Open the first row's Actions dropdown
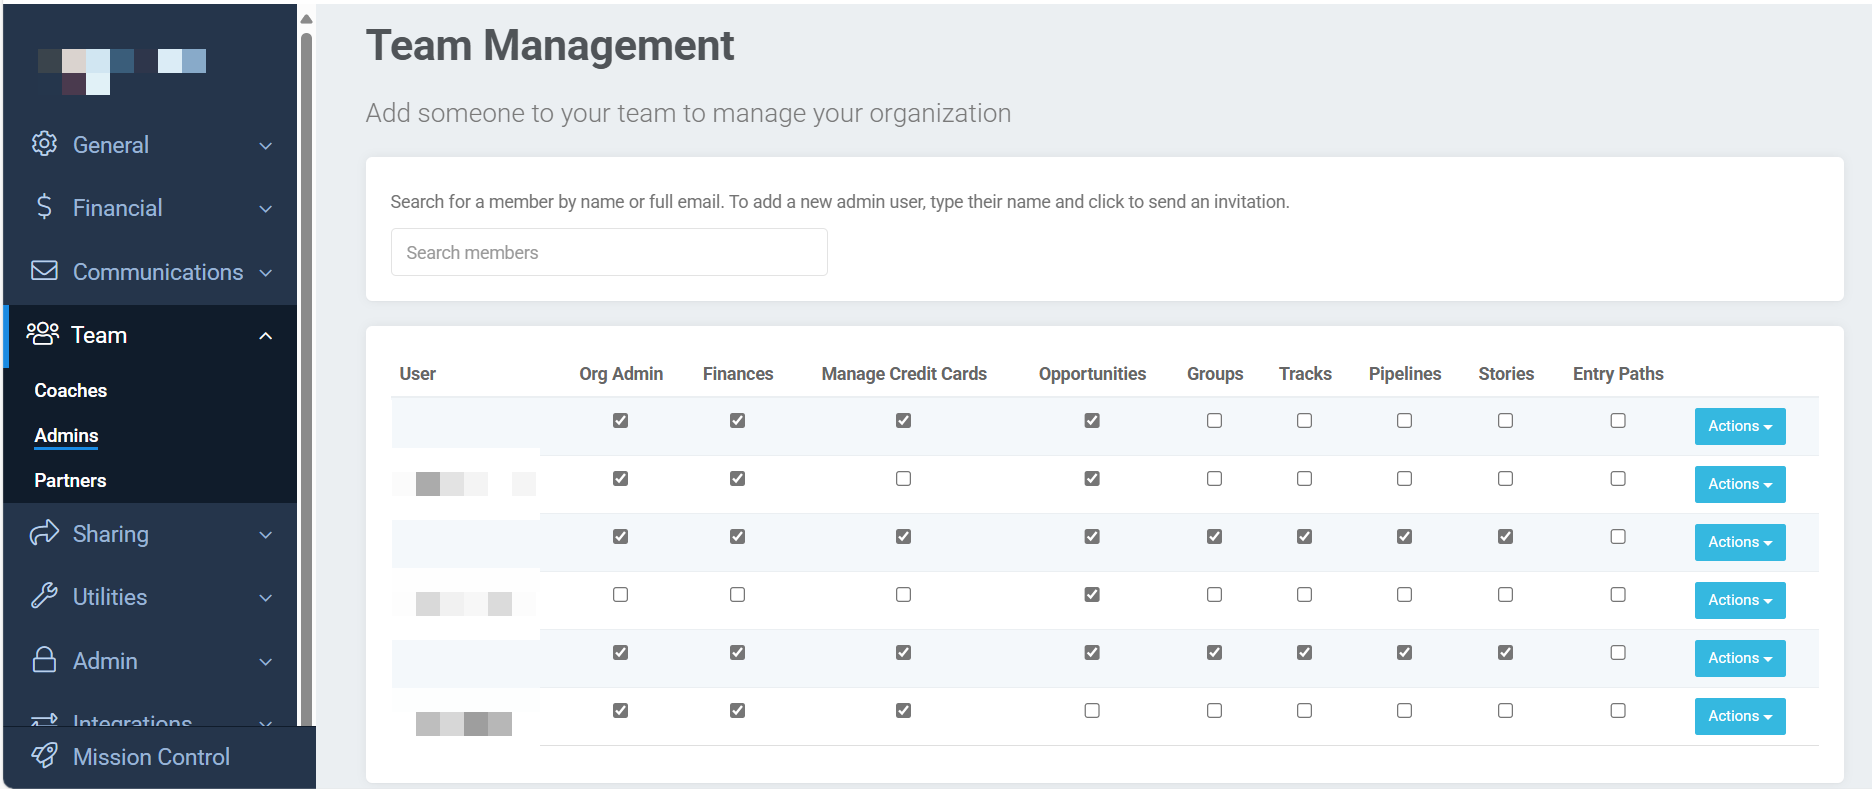1872x789 pixels. [x=1739, y=426]
